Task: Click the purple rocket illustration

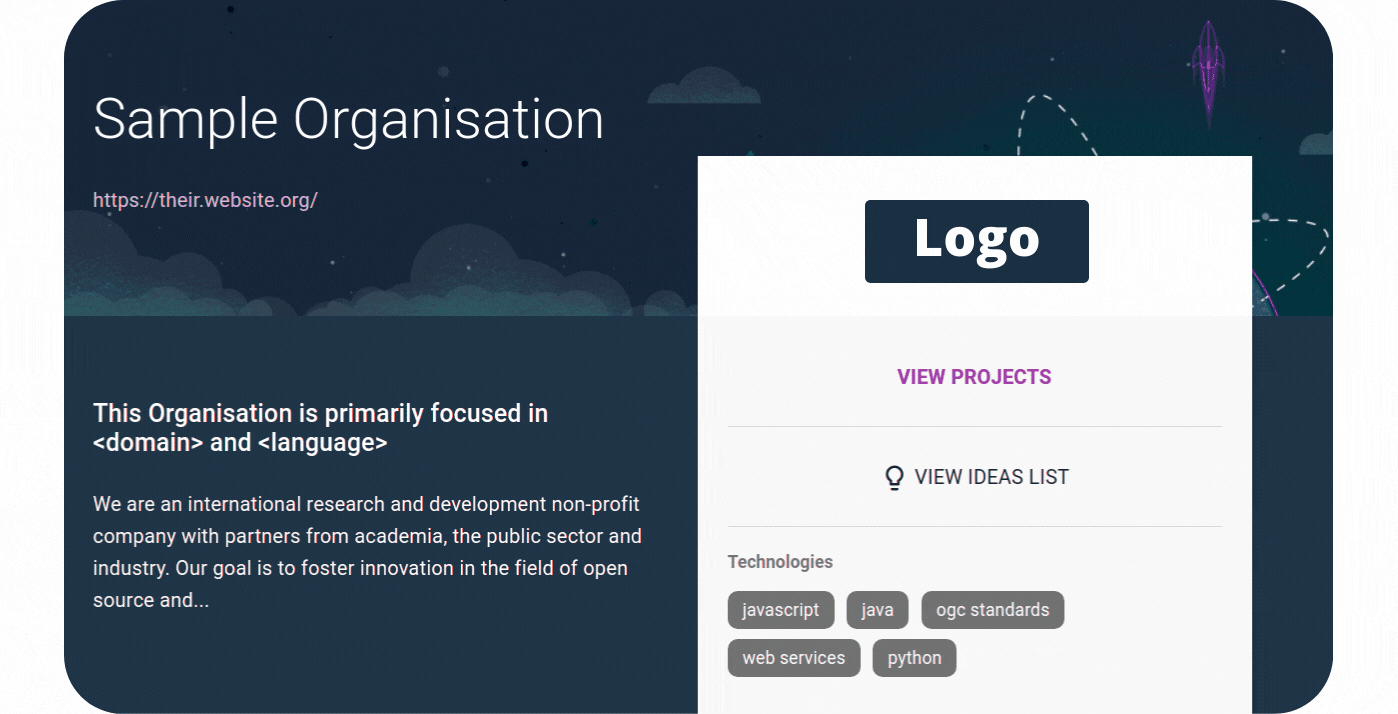Action: (x=1209, y=72)
